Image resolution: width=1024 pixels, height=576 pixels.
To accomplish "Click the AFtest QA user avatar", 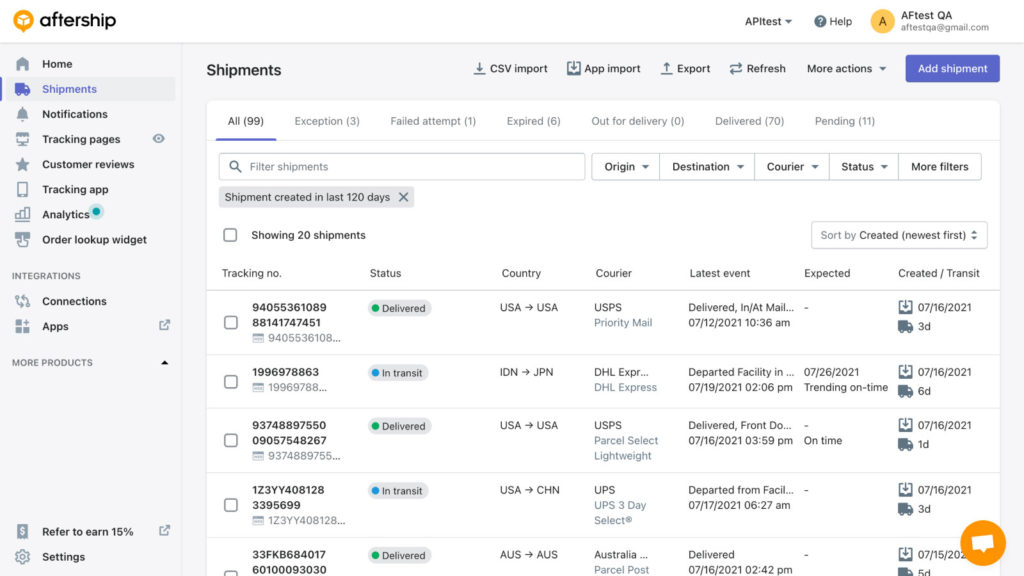I will (882, 22).
